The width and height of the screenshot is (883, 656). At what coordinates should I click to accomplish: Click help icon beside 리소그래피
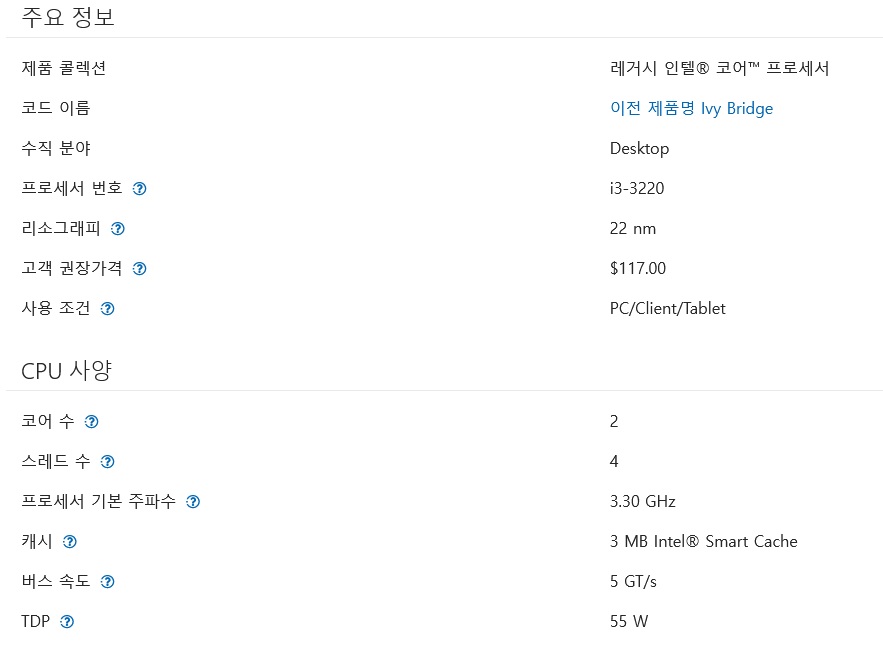coord(118,228)
